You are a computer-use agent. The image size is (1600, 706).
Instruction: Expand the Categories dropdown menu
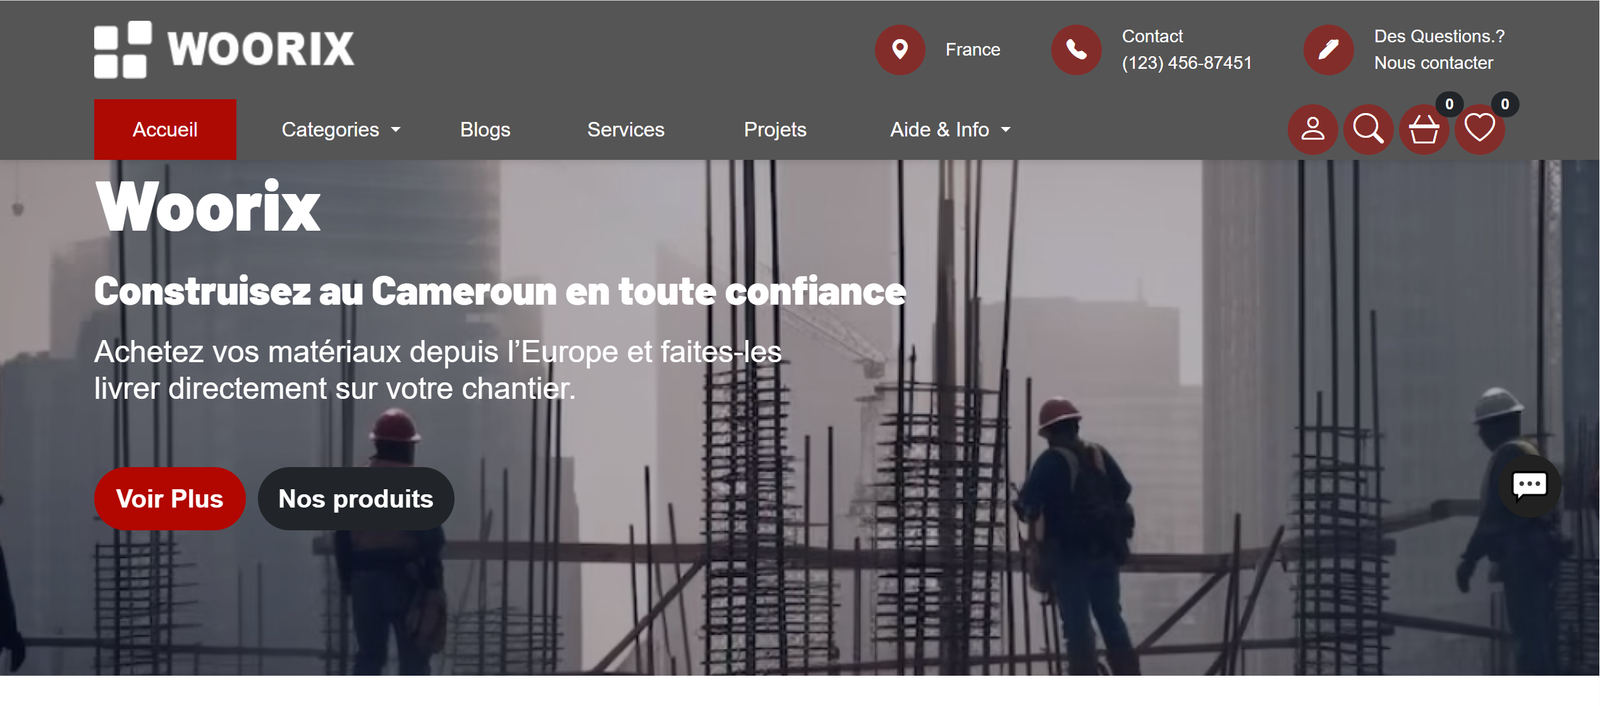point(340,130)
